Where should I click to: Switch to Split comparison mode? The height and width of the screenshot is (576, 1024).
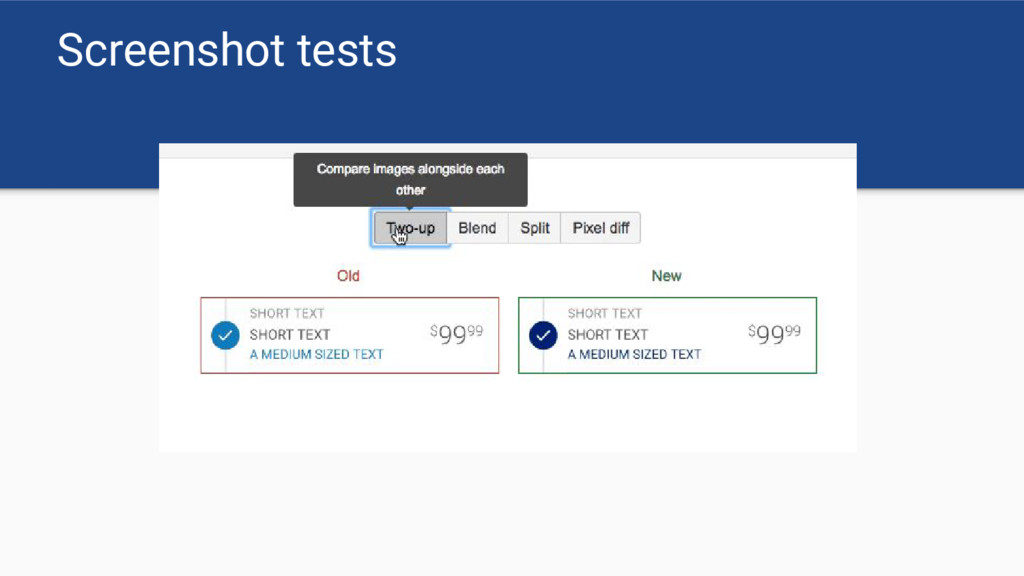tap(535, 228)
